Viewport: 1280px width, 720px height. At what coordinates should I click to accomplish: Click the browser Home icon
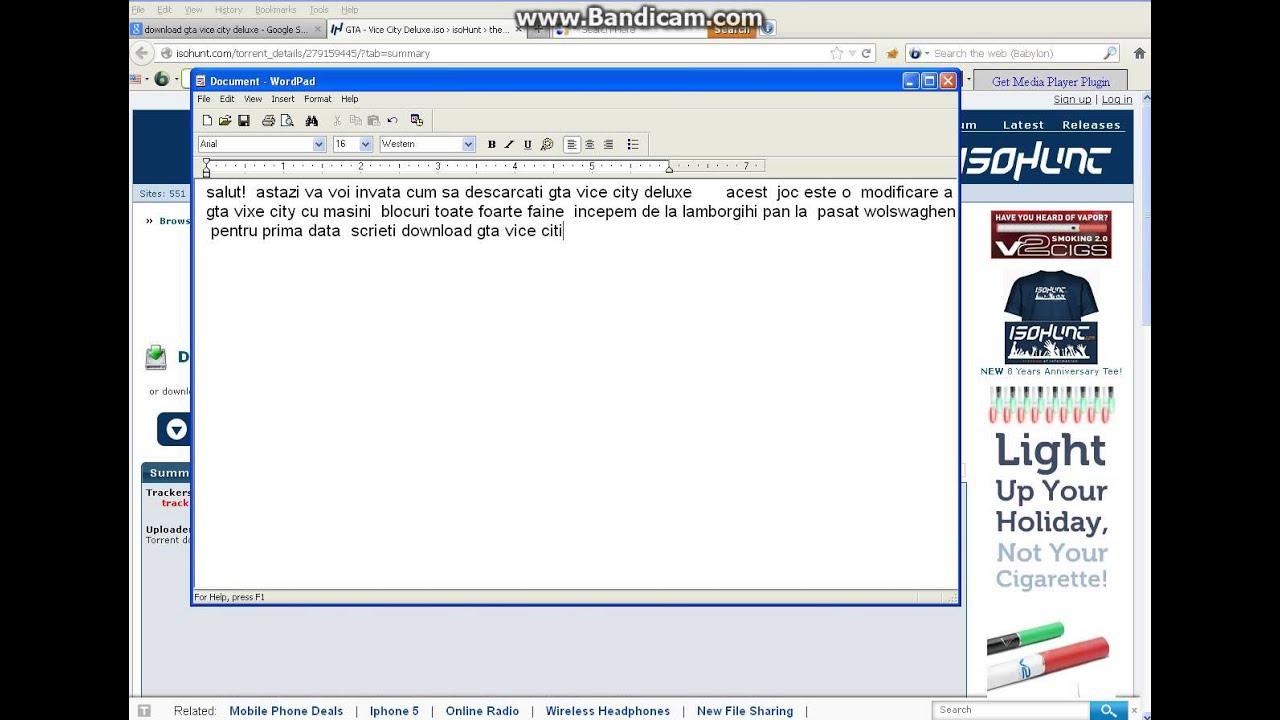(x=1139, y=53)
